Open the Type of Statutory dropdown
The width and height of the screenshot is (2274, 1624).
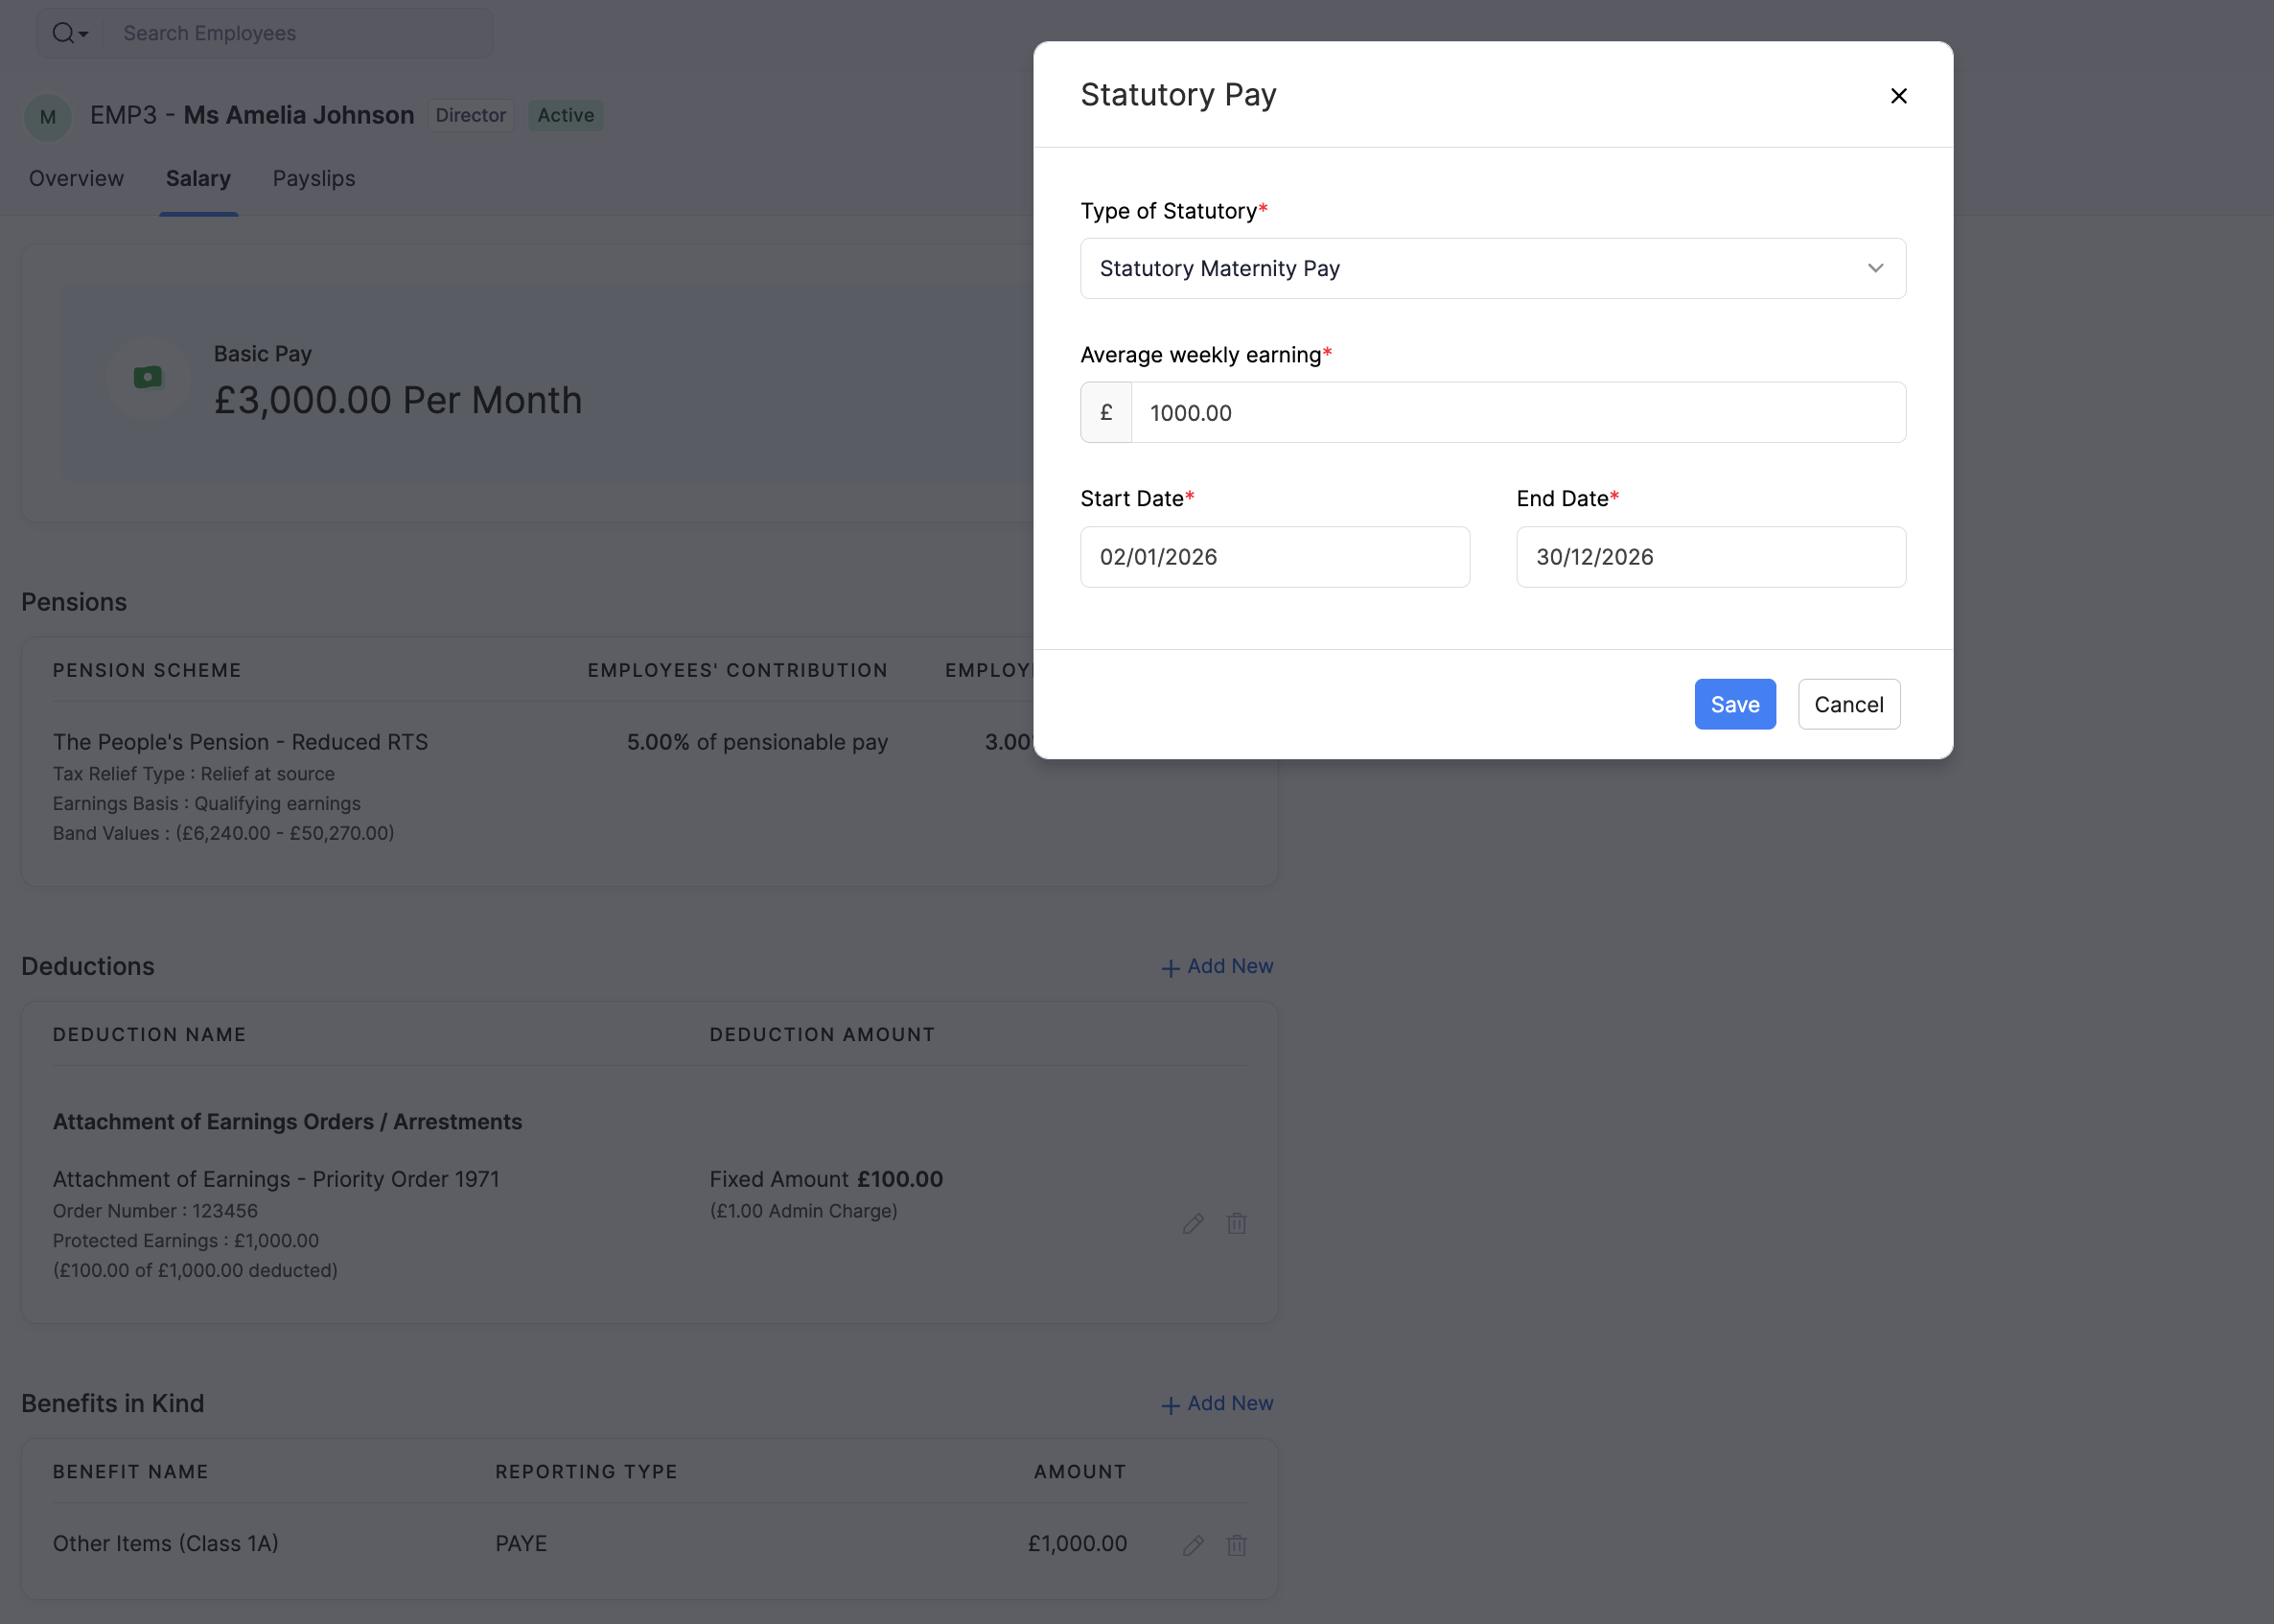click(1492, 268)
